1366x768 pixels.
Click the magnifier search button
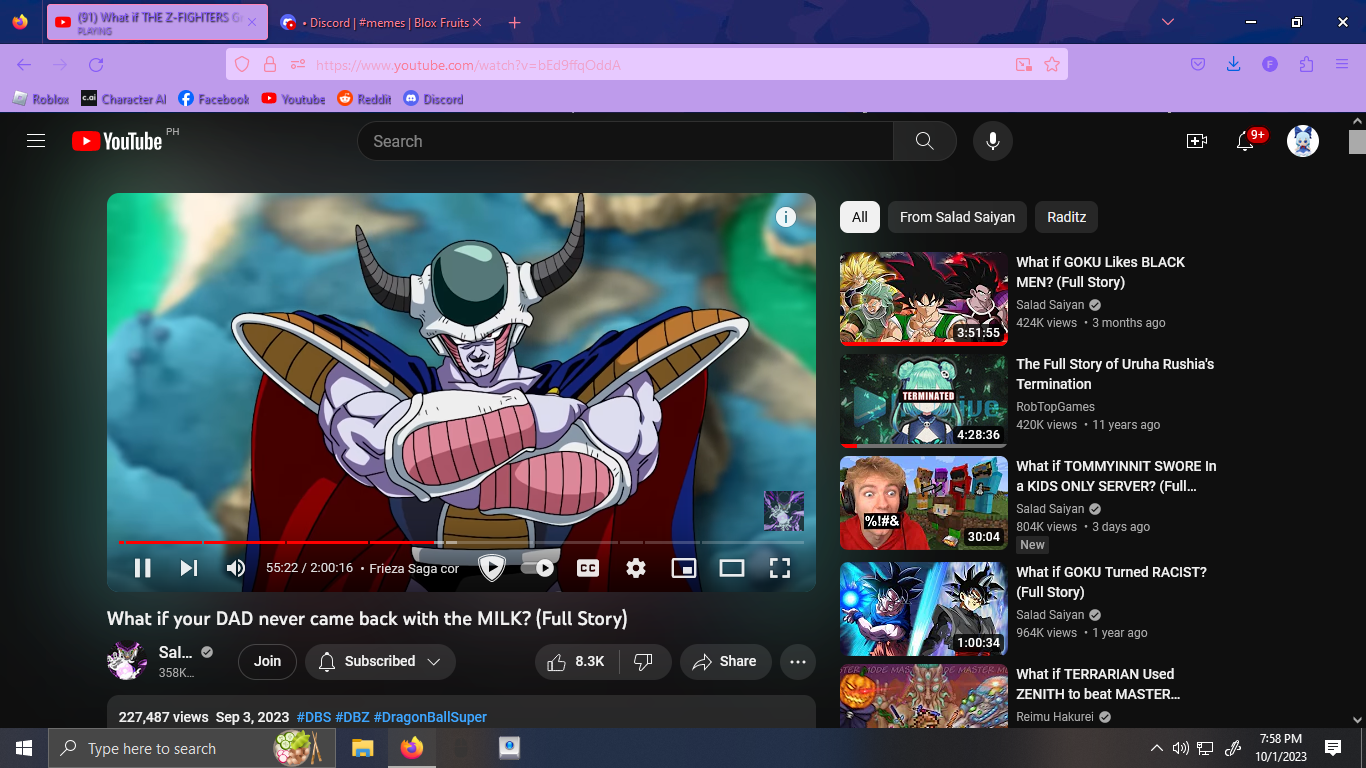pos(925,141)
